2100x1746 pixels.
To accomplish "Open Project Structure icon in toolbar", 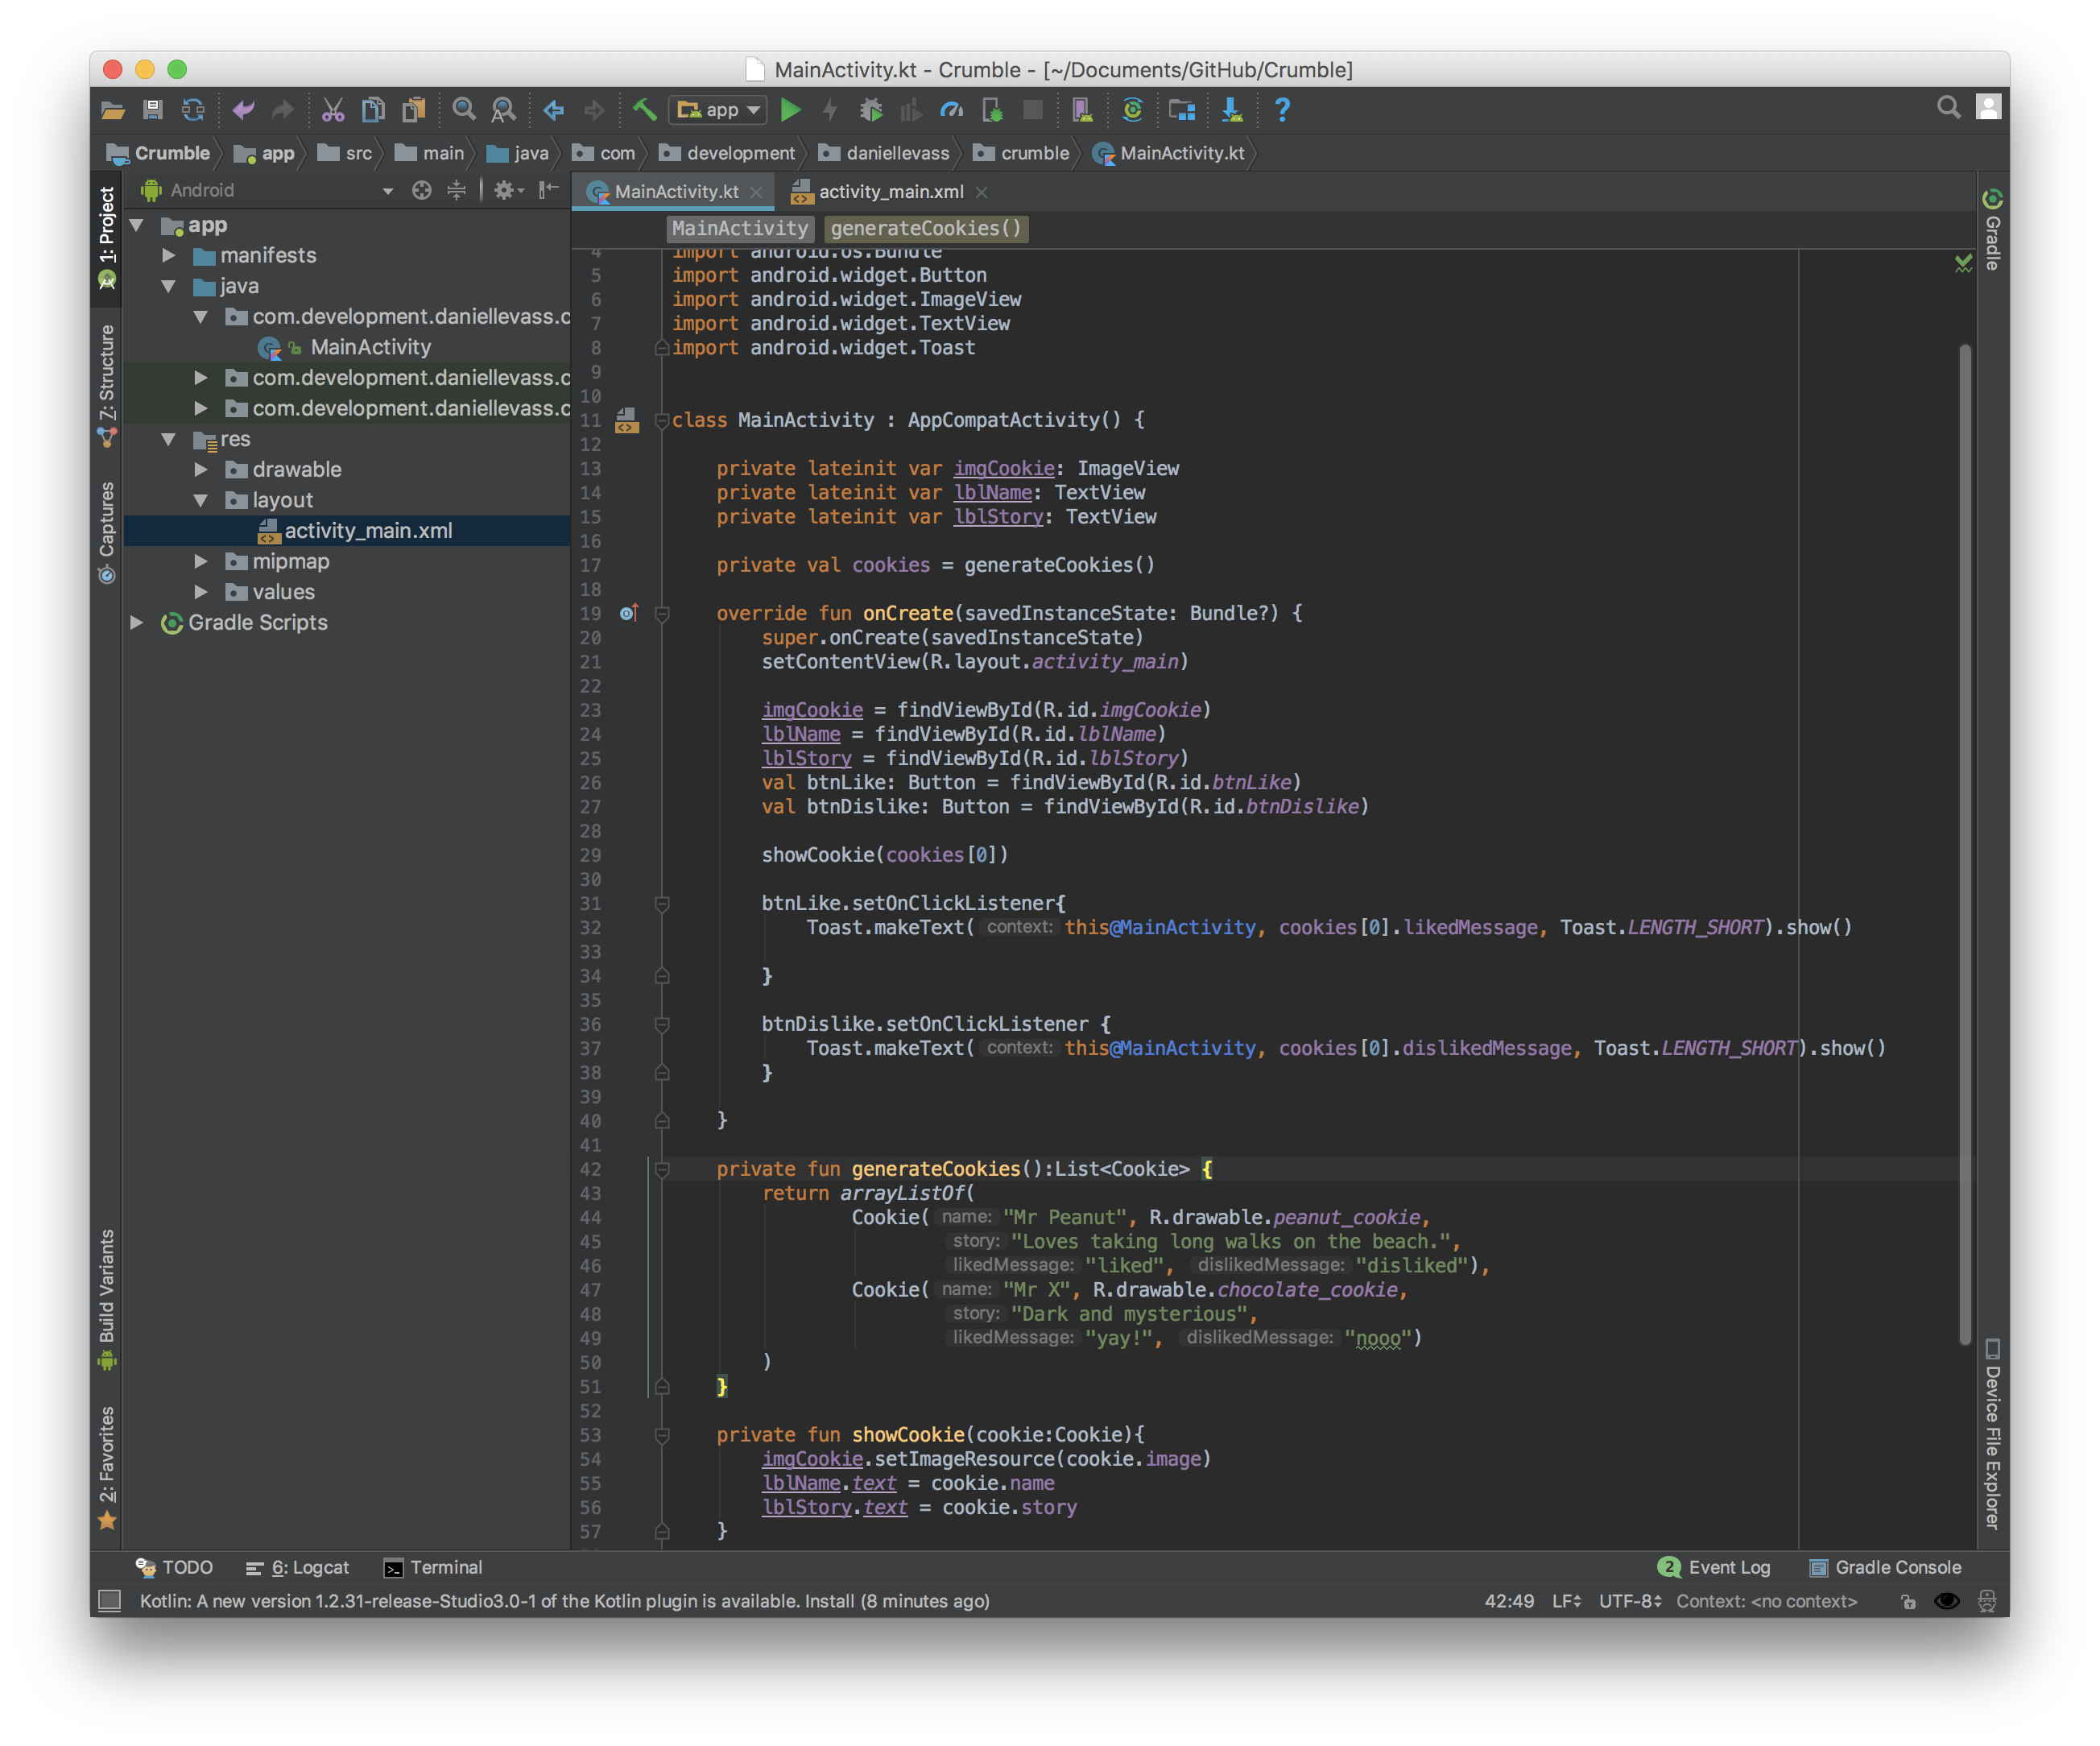I will pyautogui.click(x=1182, y=110).
